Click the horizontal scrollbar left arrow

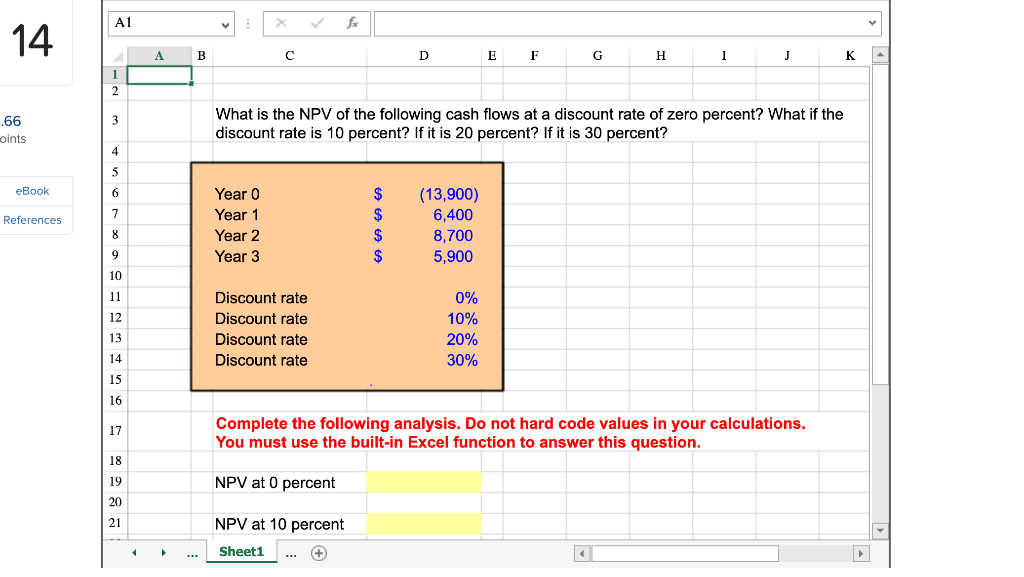click(x=582, y=554)
